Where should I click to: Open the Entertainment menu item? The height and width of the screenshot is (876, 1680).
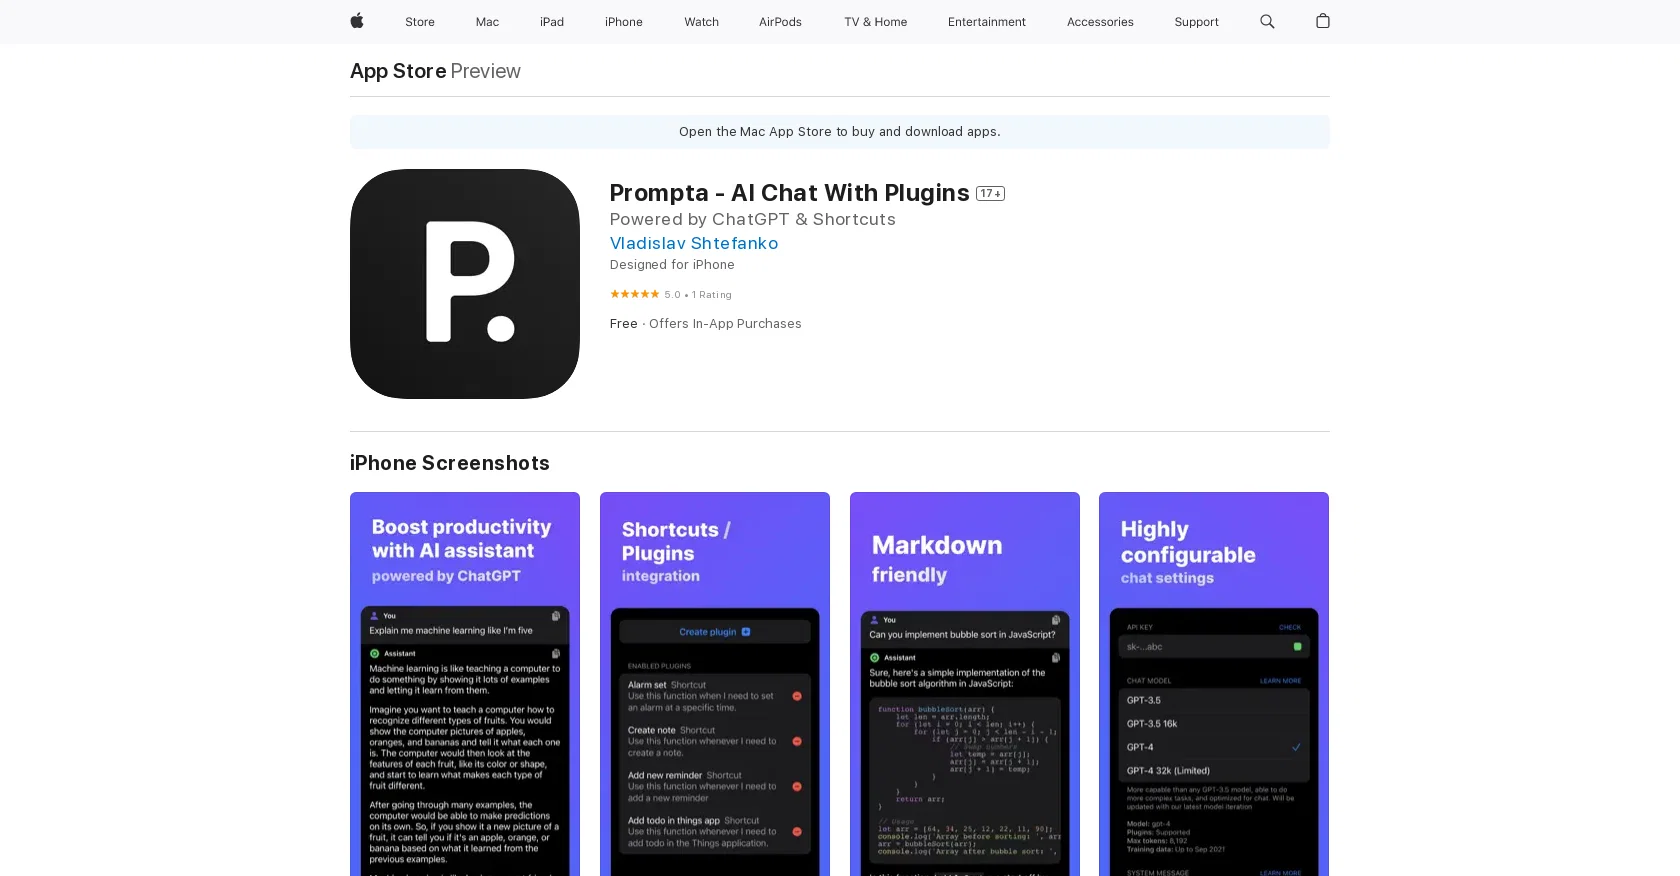click(x=987, y=22)
